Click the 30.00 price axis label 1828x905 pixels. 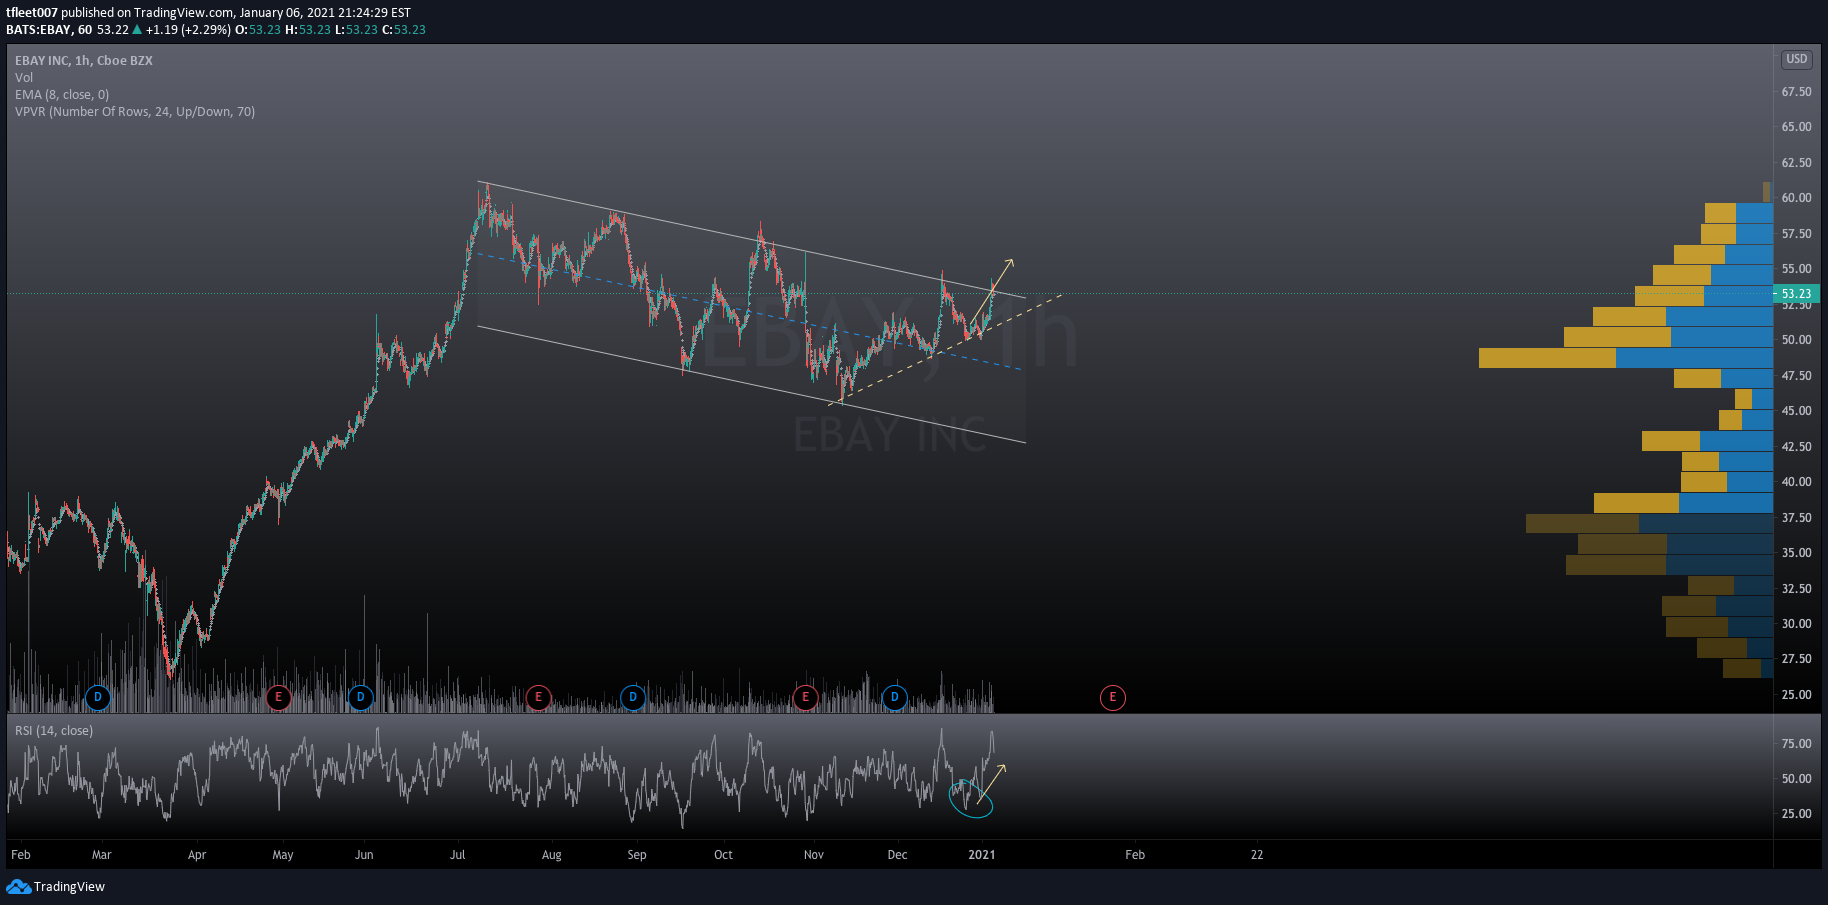pyautogui.click(x=1796, y=624)
